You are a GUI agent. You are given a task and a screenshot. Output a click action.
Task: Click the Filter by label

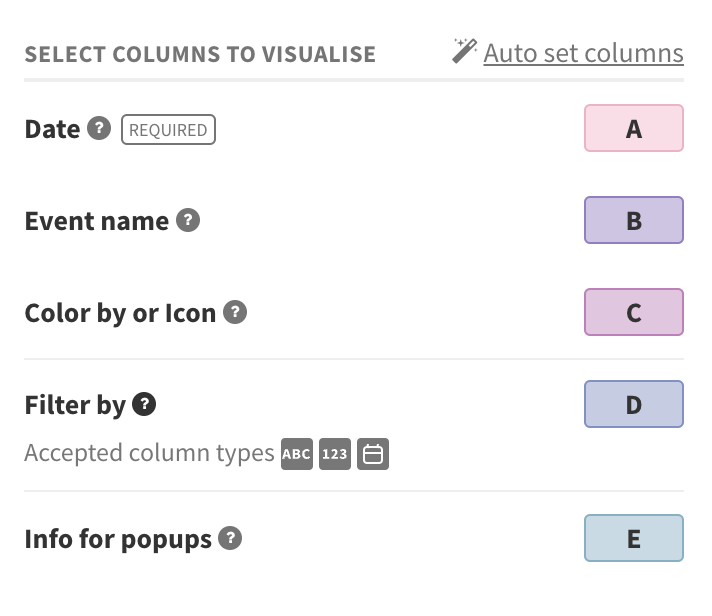coord(75,405)
